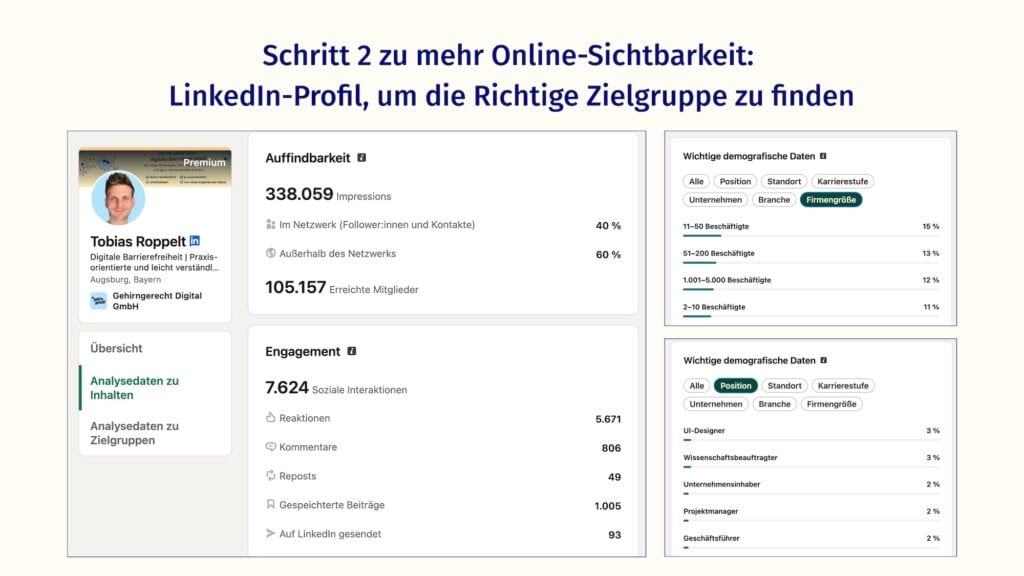
Task: Click the Auf LinkedIn gesendet count 93
Action: [x=614, y=535]
